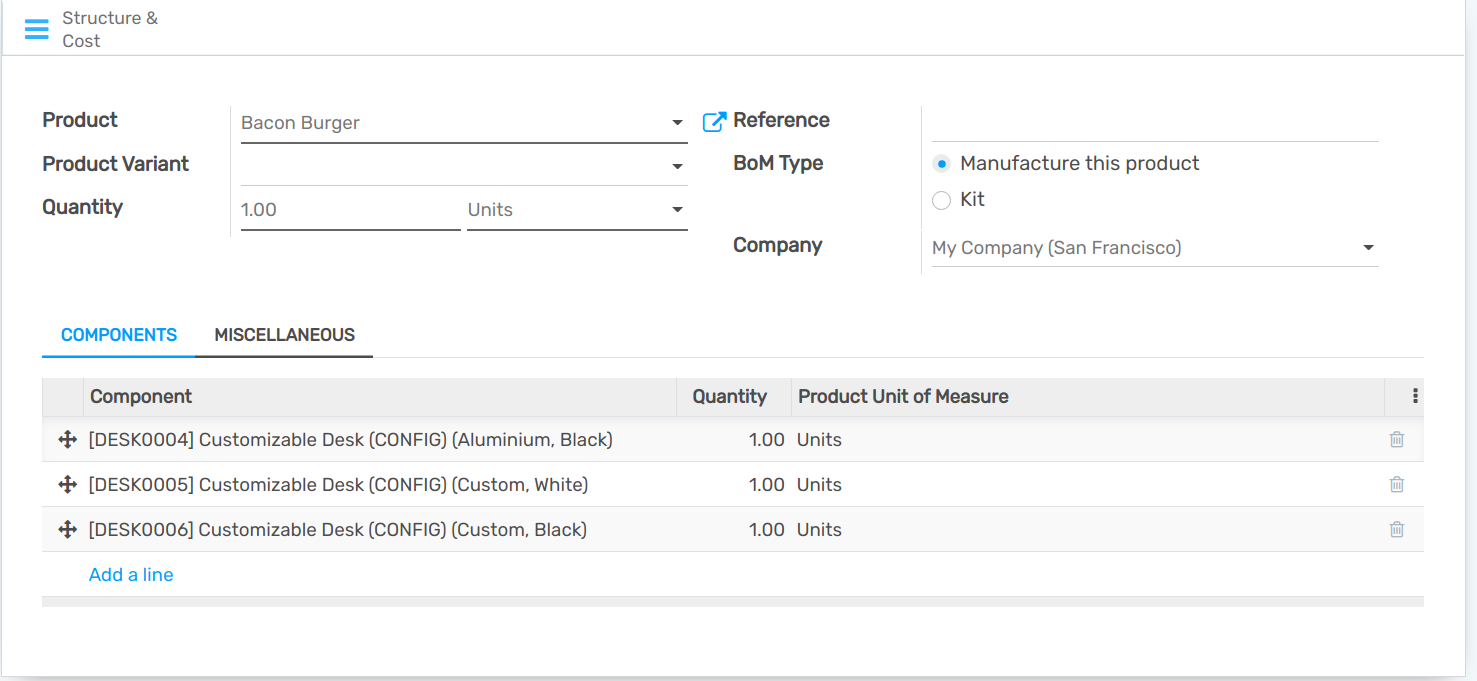Click the Structure & Cost button
This screenshot has width=1477, height=681.
tap(109, 29)
